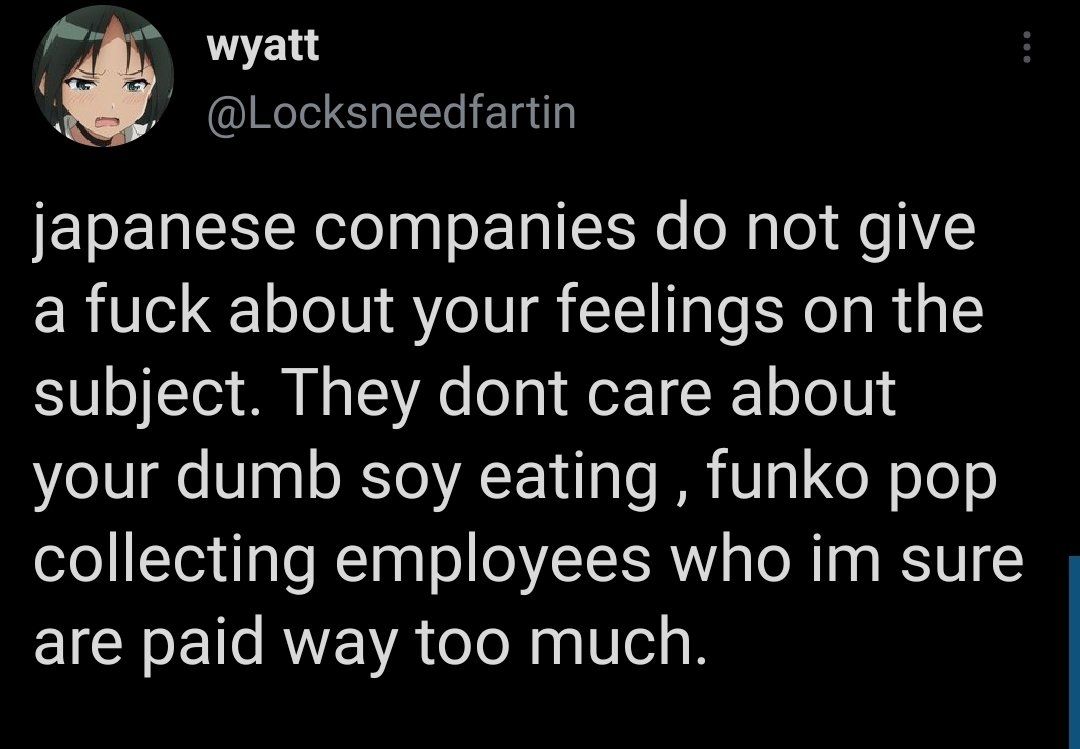Click the word "employees" in the tweet
Viewport: 1080px width, 749px height.
pos(493,562)
